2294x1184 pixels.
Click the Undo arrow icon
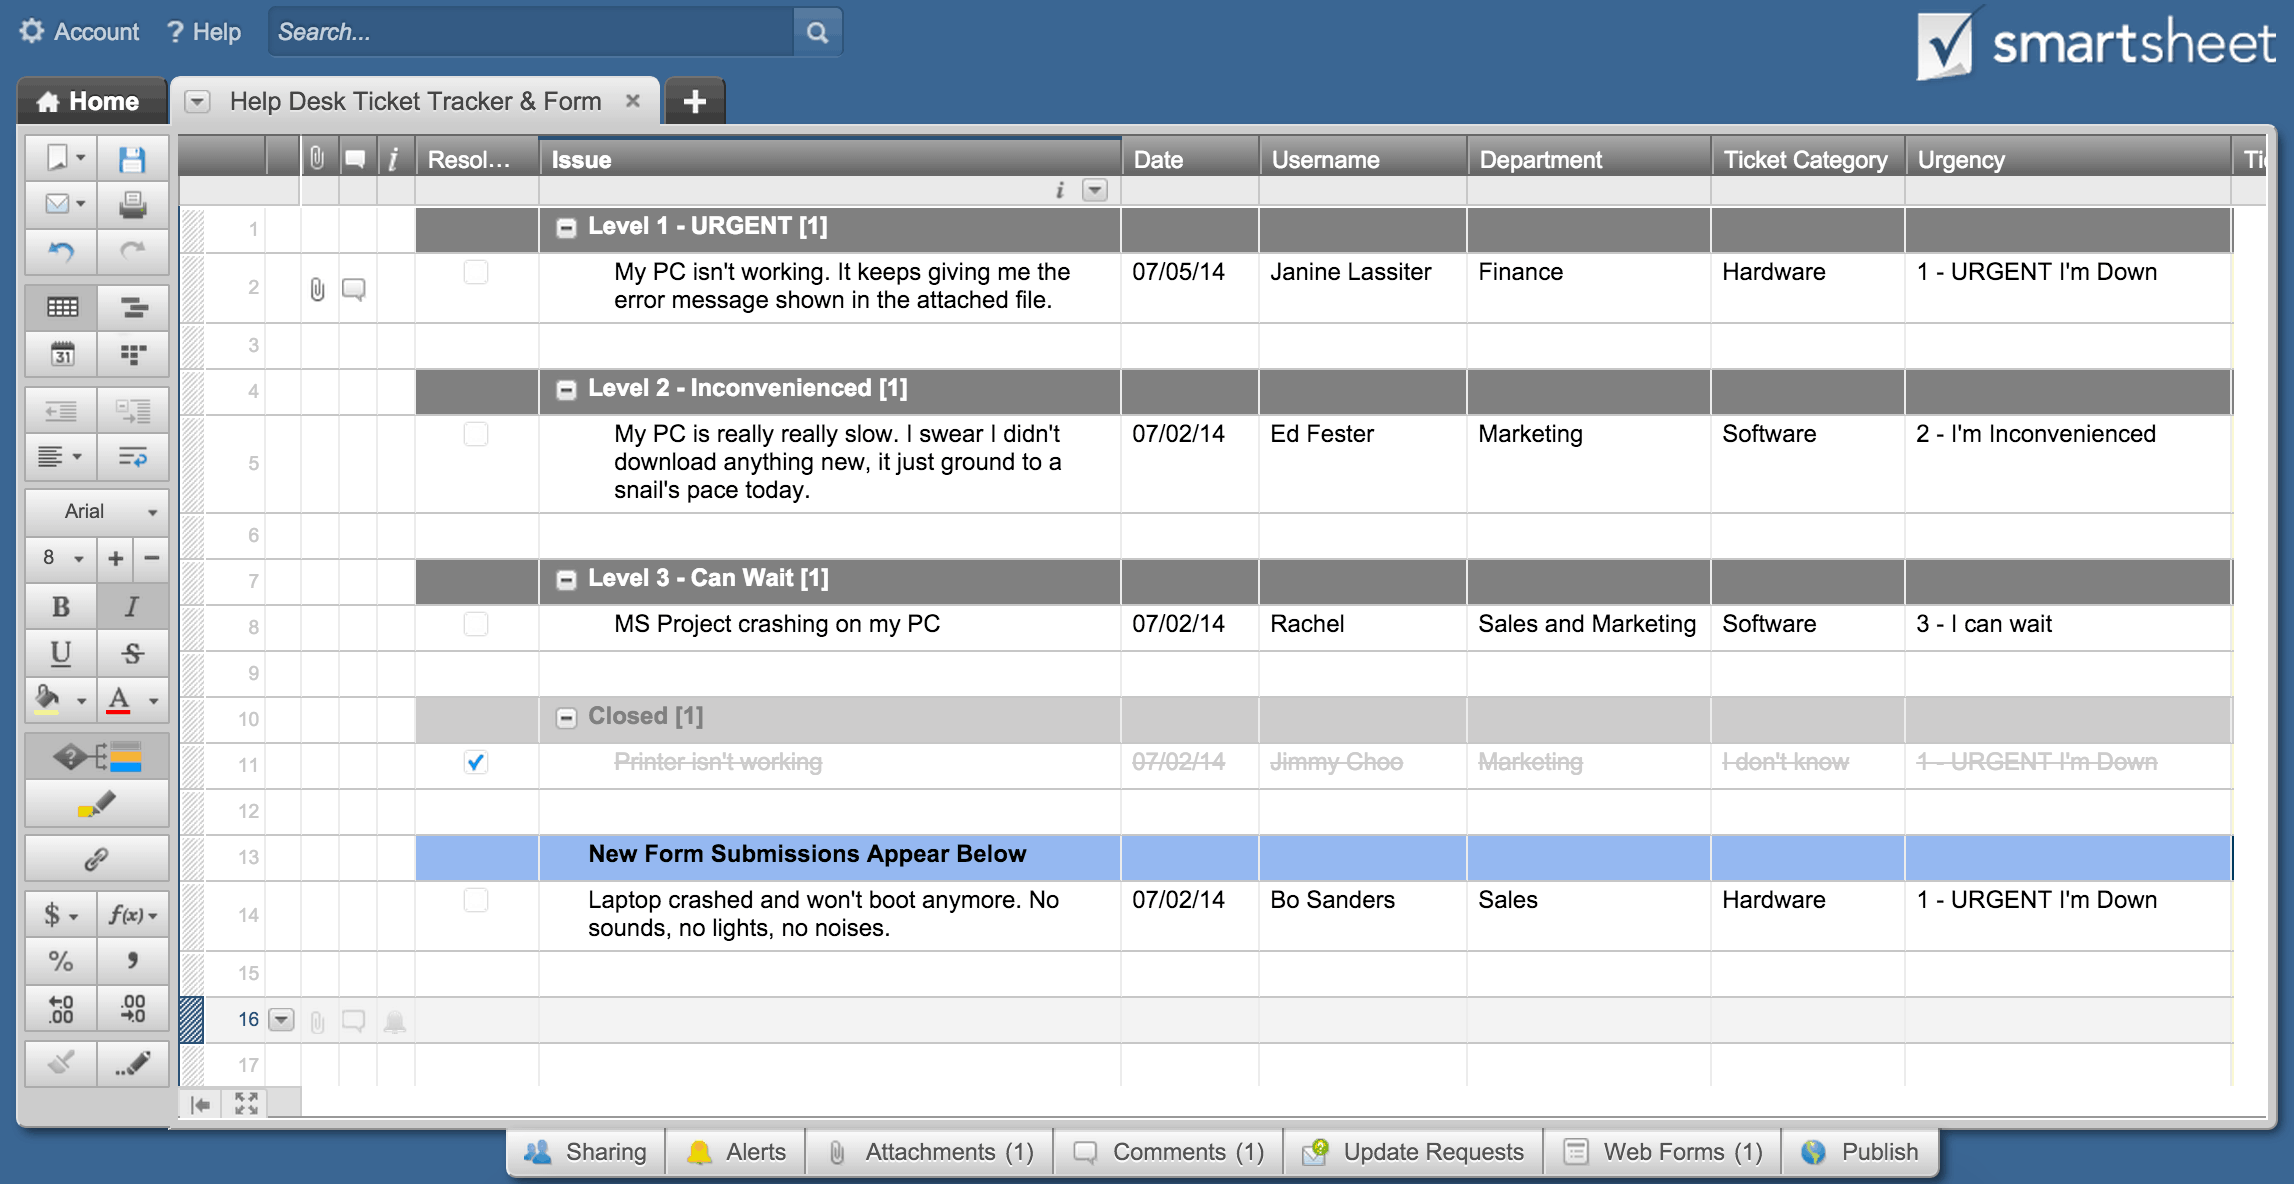[61, 251]
